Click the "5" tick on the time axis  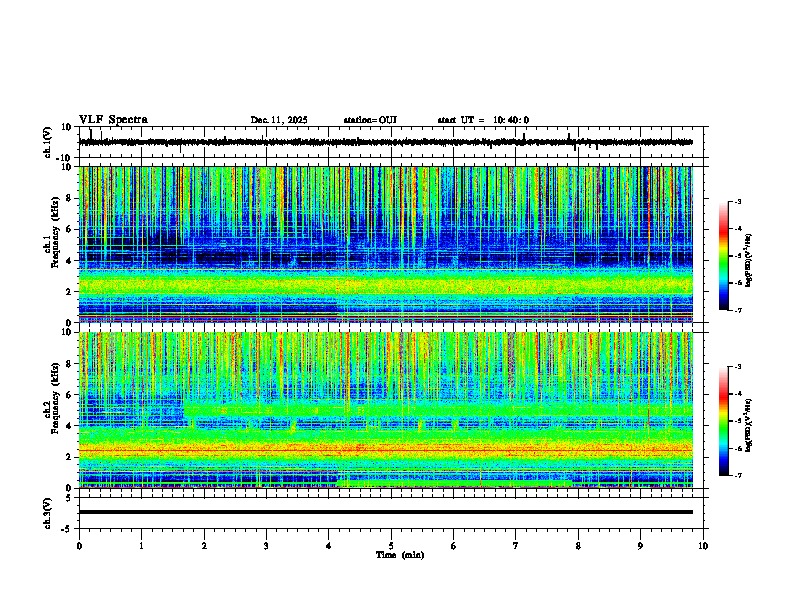tap(391, 546)
